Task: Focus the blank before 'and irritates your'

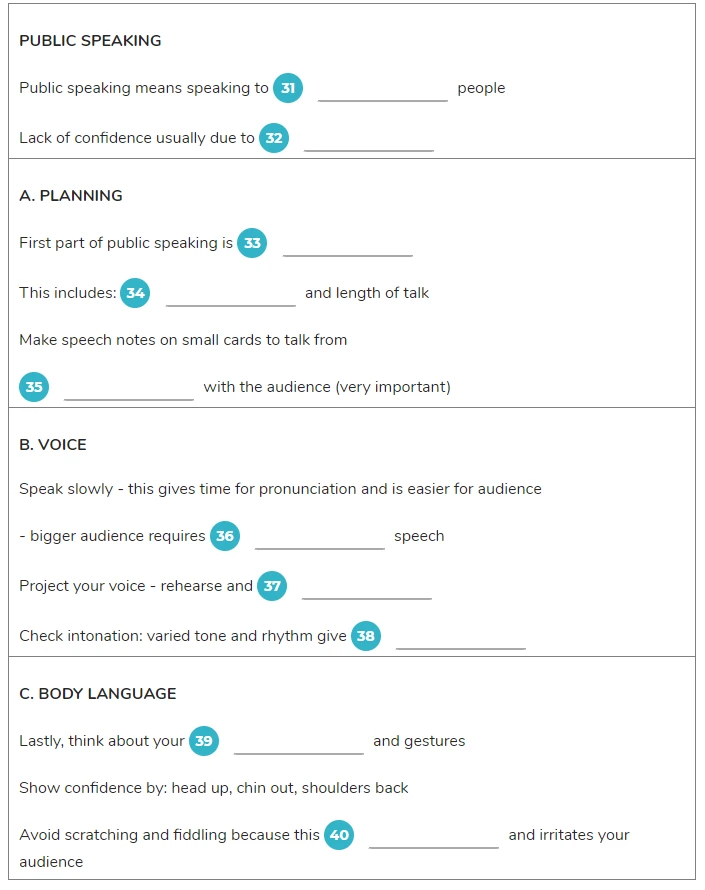Action: [x=434, y=837]
